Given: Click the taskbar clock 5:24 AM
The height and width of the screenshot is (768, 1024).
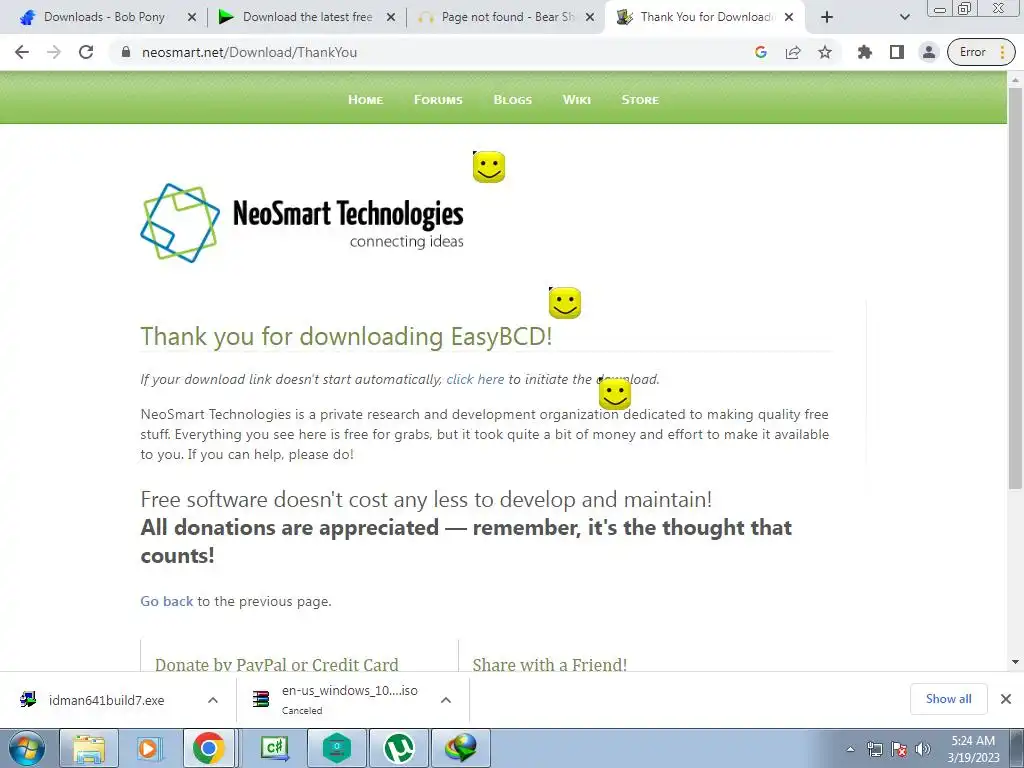Looking at the screenshot, I should (x=973, y=749).
